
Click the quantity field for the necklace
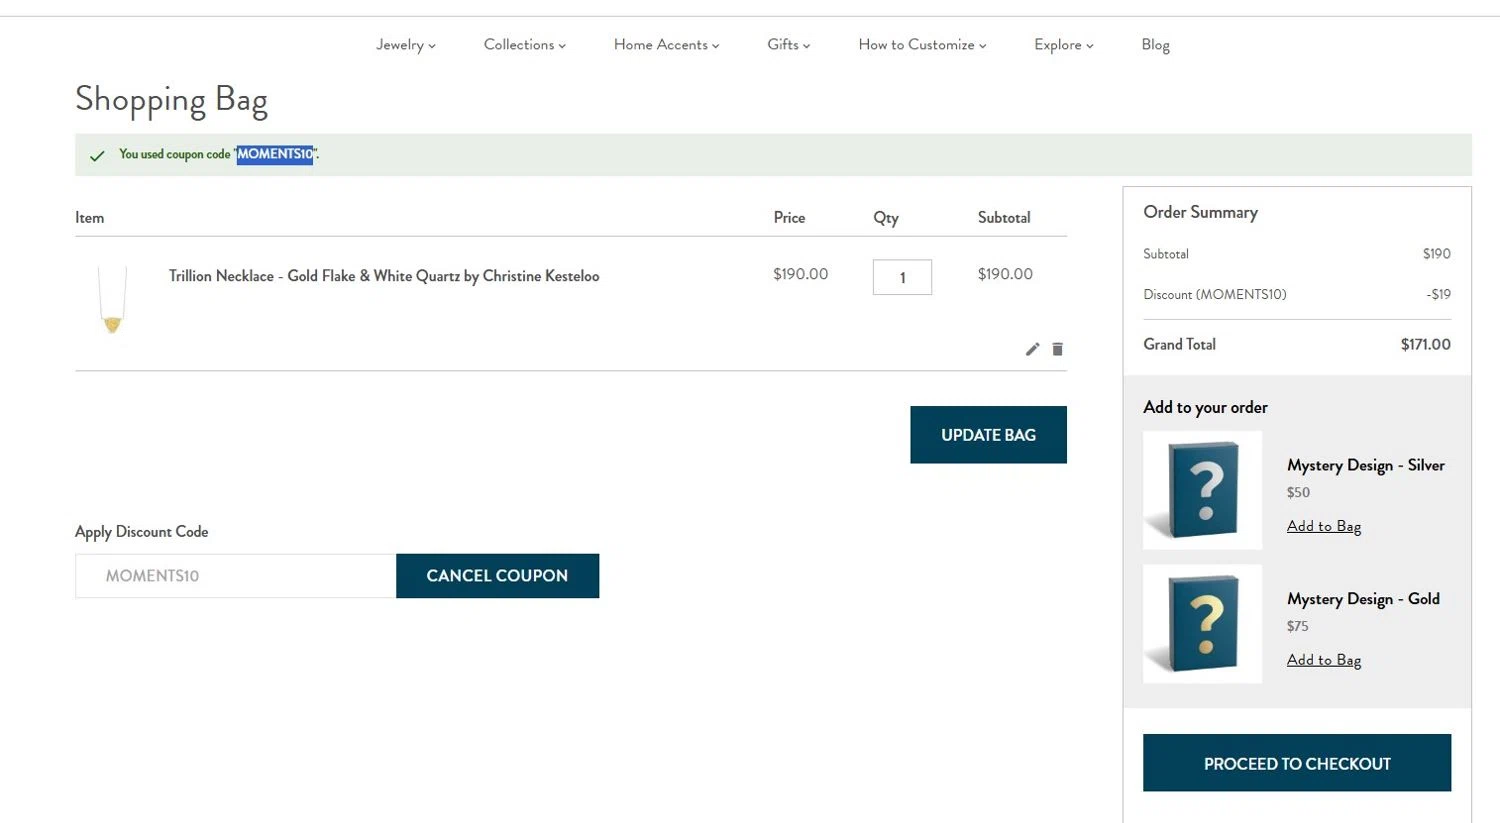902,277
